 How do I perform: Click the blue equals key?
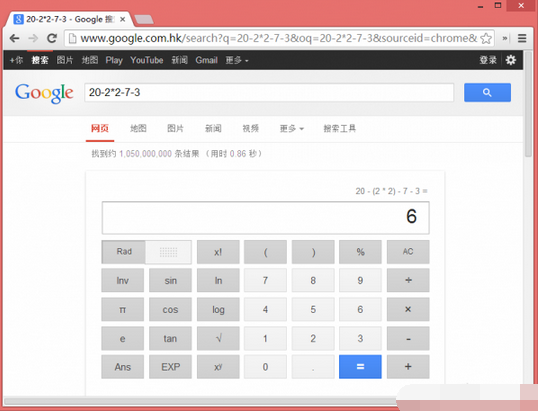point(360,367)
